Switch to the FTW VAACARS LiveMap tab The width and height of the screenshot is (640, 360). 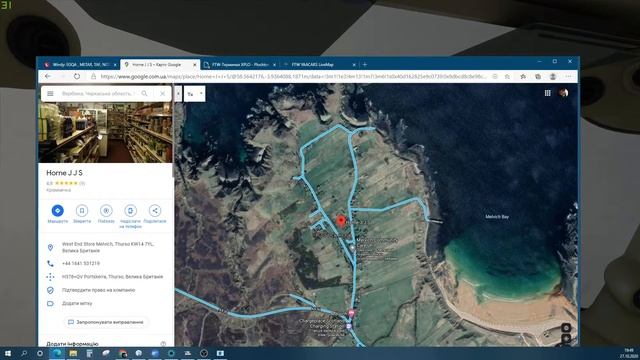pyautogui.click(x=313, y=64)
